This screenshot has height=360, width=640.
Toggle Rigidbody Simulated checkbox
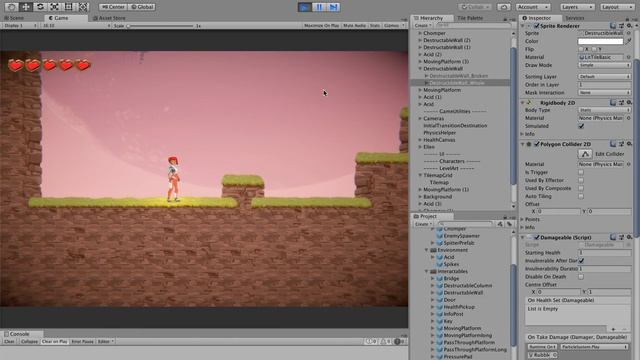click(x=581, y=126)
